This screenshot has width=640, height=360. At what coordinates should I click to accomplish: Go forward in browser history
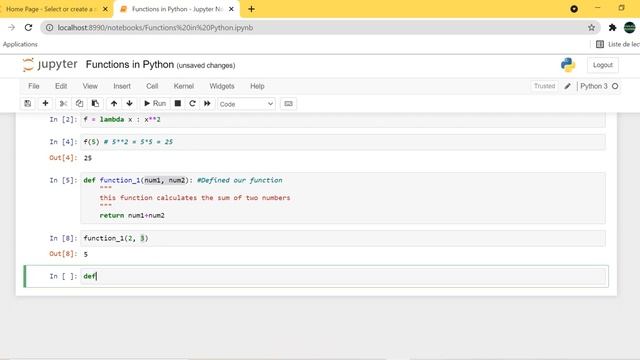(11, 27)
